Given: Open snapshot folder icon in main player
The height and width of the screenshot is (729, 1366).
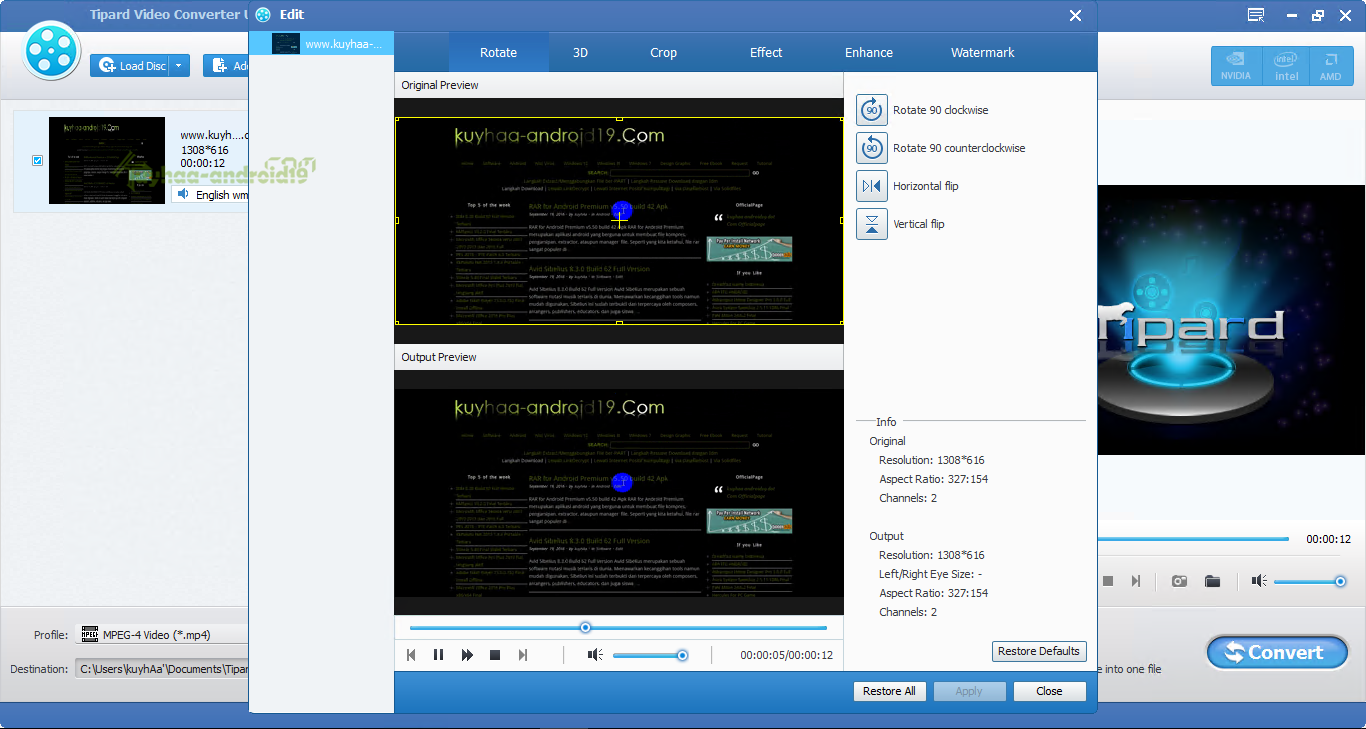Looking at the screenshot, I should coord(1212,581).
